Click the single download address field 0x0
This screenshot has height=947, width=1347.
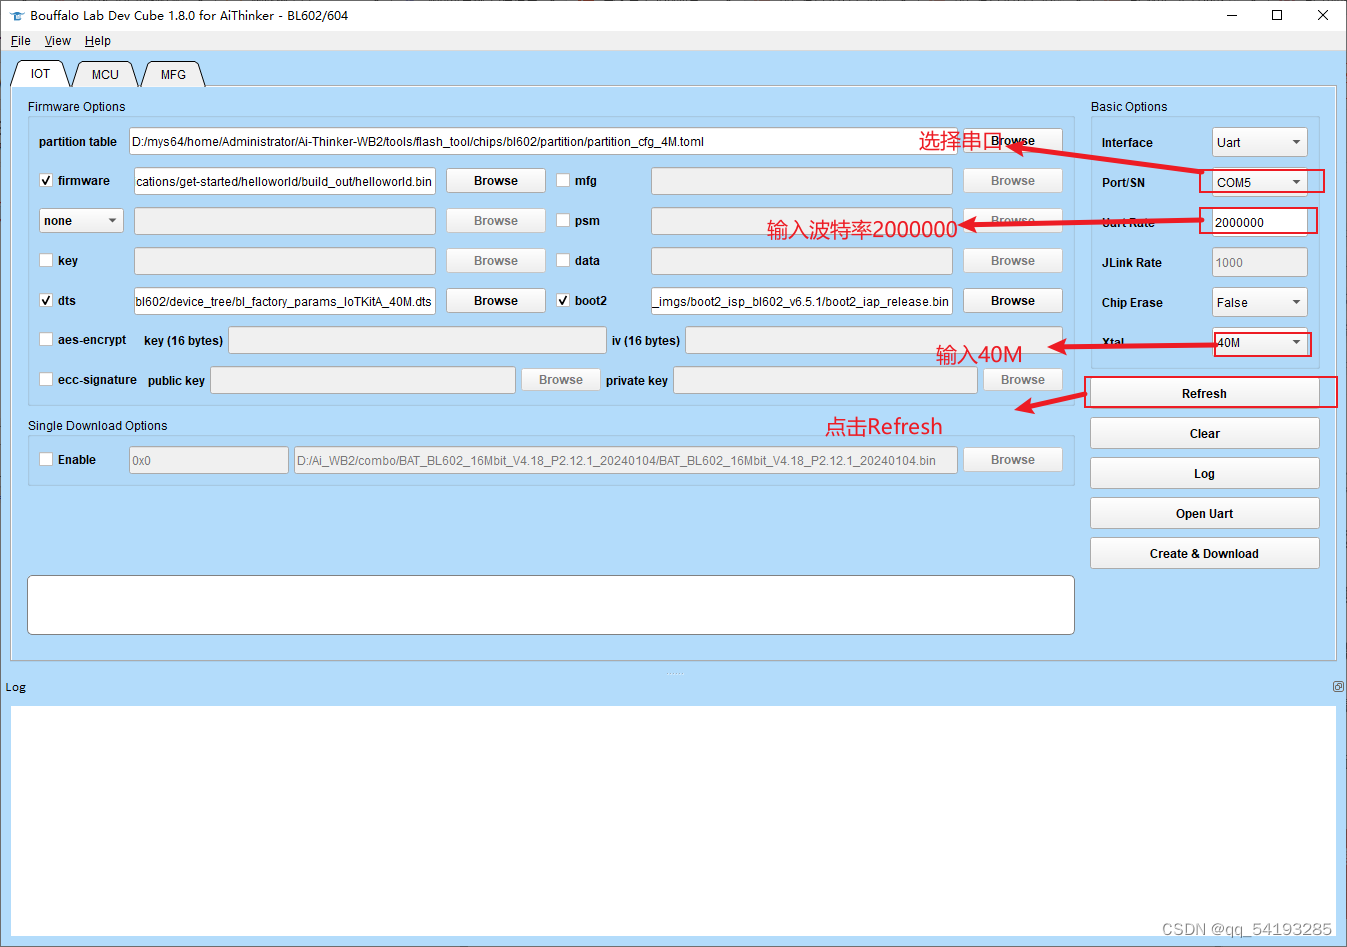tap(209, 460)
